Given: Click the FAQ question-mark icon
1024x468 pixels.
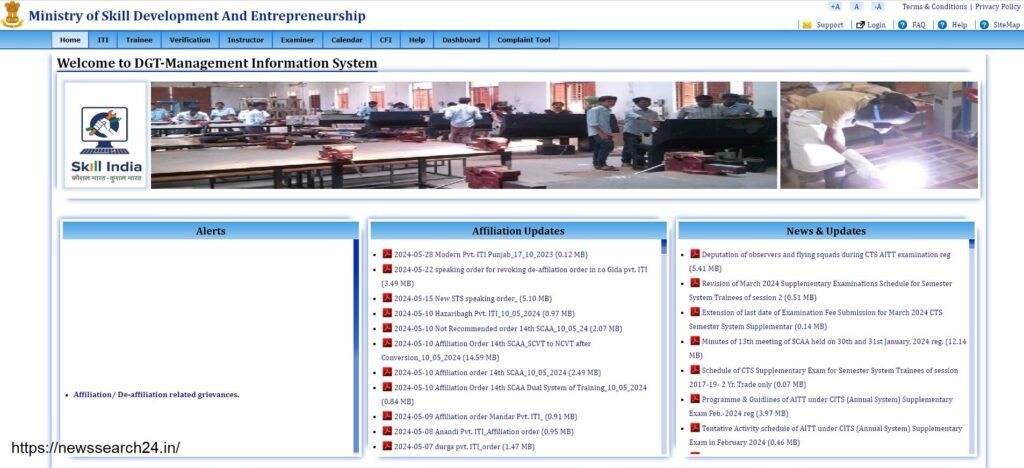Looking at the screenshot, I should pos(903,25).
